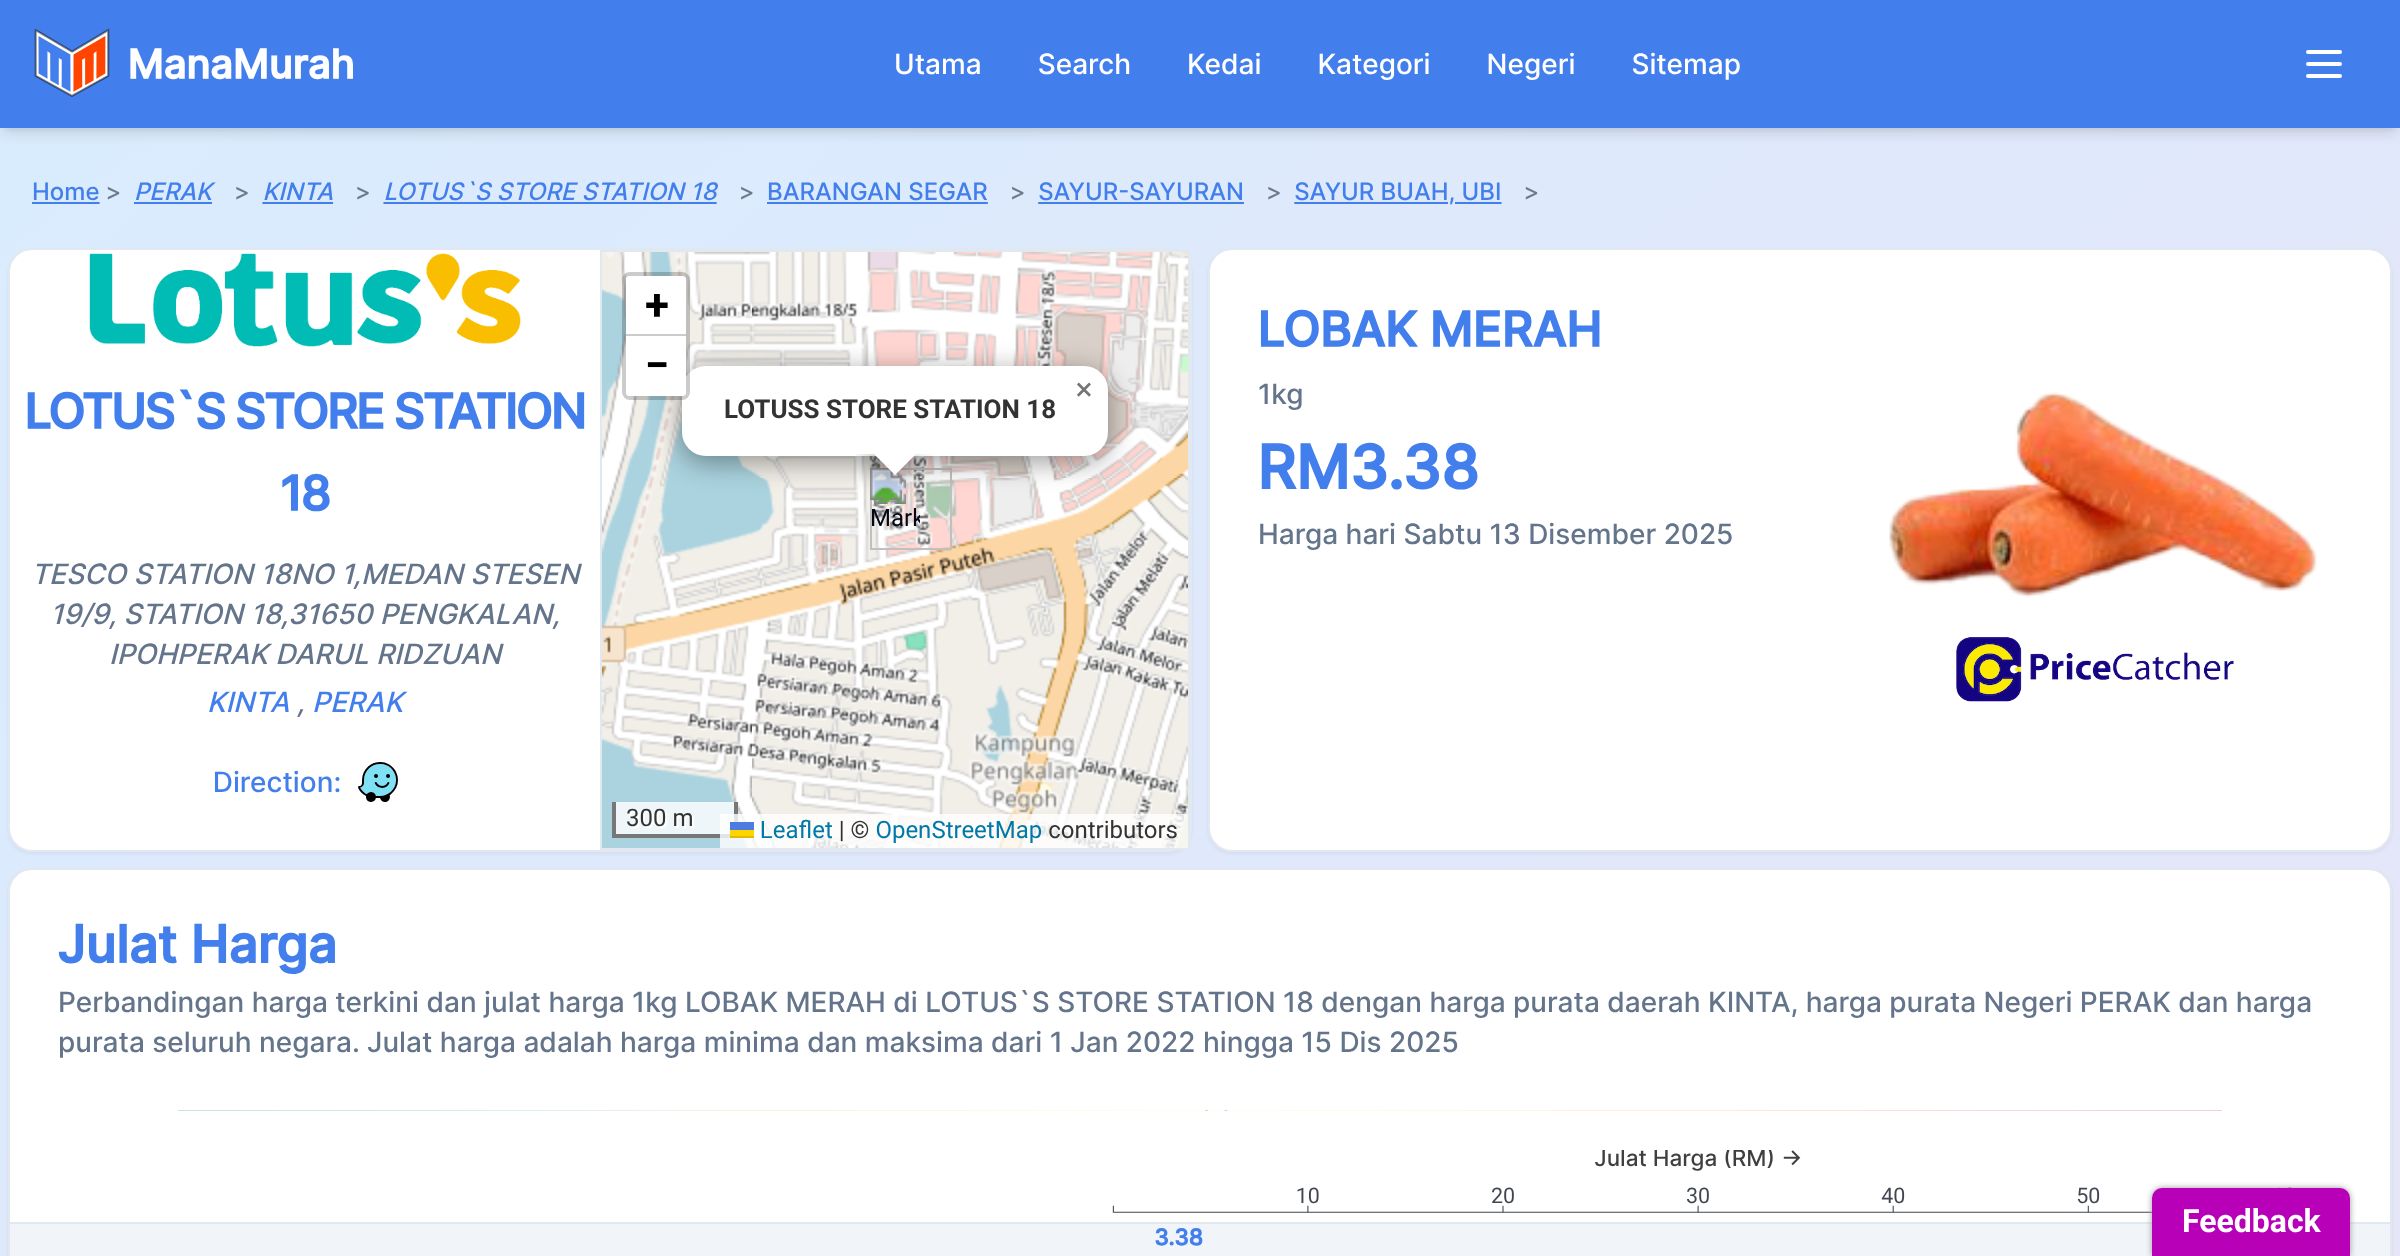The image size is (2400, 1256).
Task: Go to the Search page
Action: pos(1083,64)
